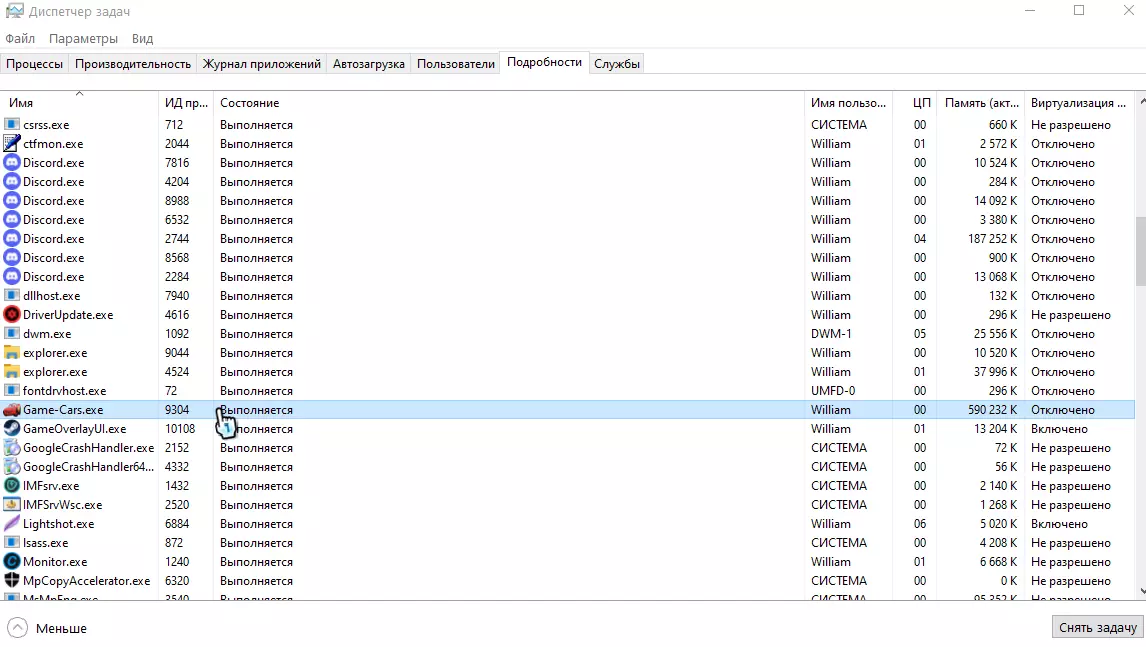Click the DWM-1 user name cell
The width and height of the screenshot is (1146, 647).
pos(831,334)
